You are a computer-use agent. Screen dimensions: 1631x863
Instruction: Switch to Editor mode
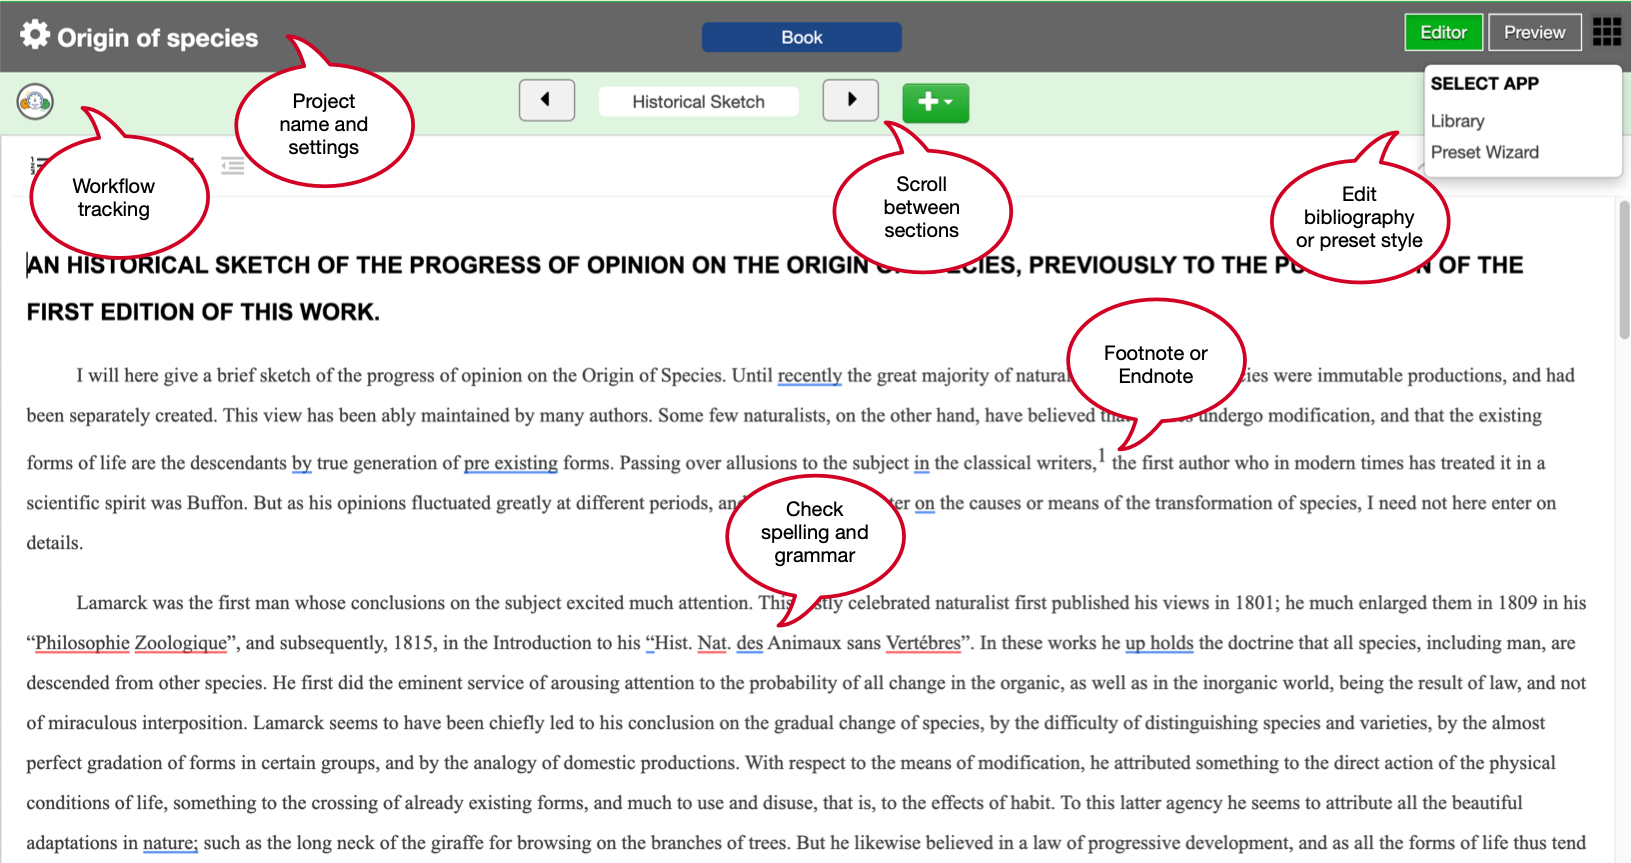(1443, 32)
